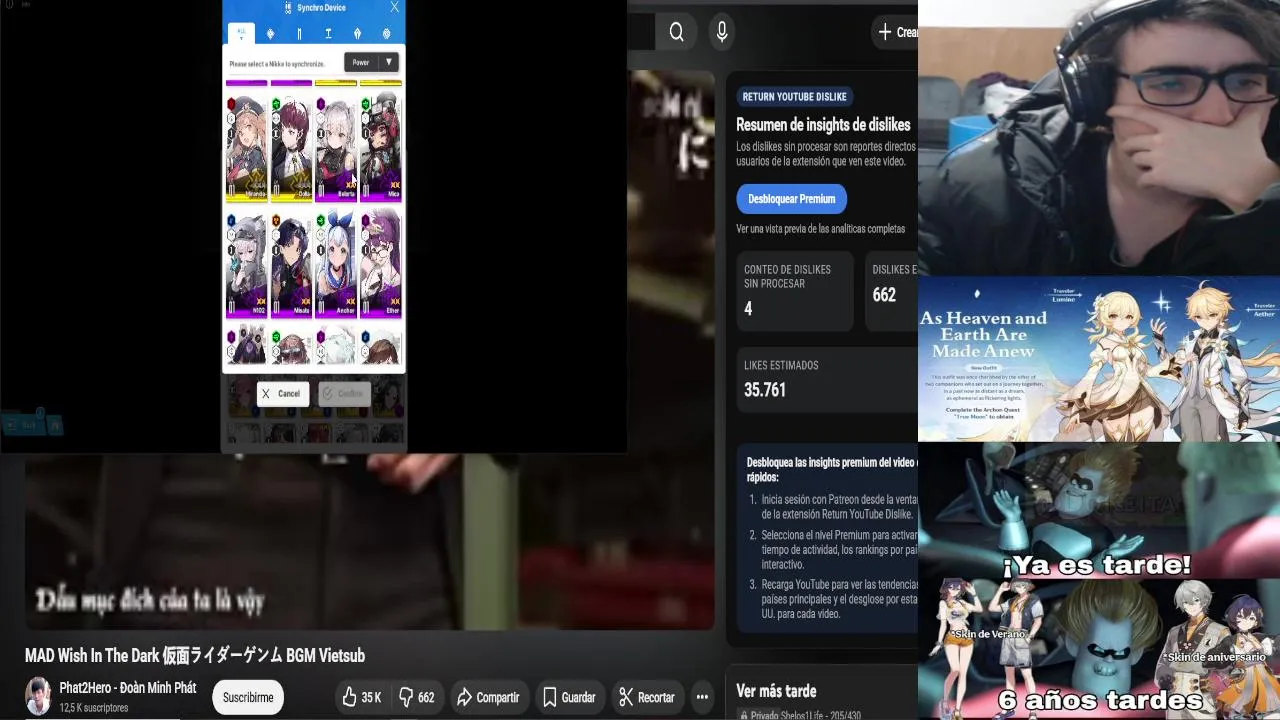Select the ALL filter tab in Synchro Device

(241, 33)
